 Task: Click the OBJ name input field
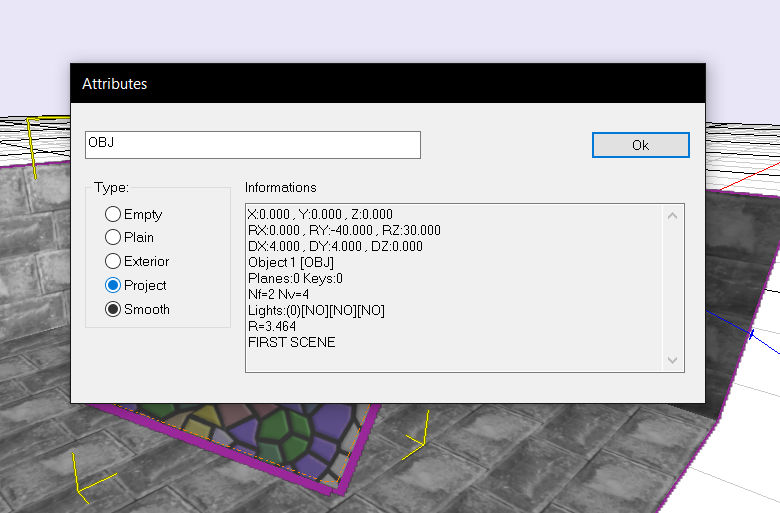tap(253, 145)
